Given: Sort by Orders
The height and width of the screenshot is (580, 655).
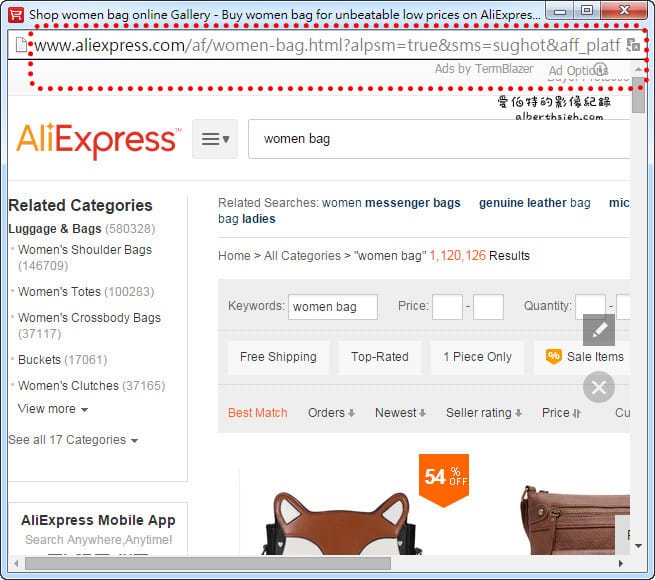Looking at the screenshot, I should coord(331,413).
